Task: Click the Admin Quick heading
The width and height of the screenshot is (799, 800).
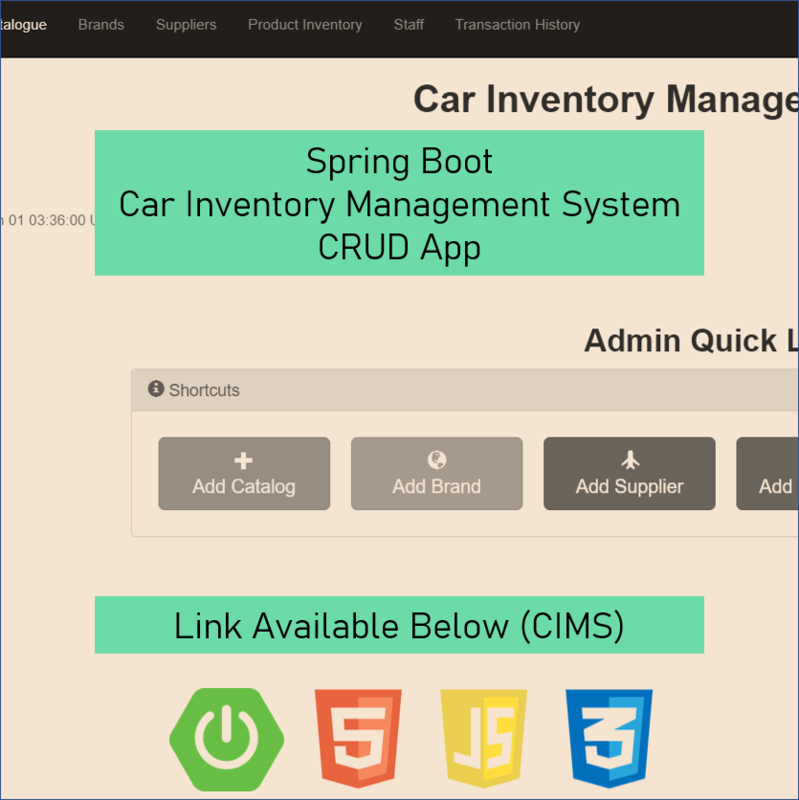Action: (x=691, y=340)
